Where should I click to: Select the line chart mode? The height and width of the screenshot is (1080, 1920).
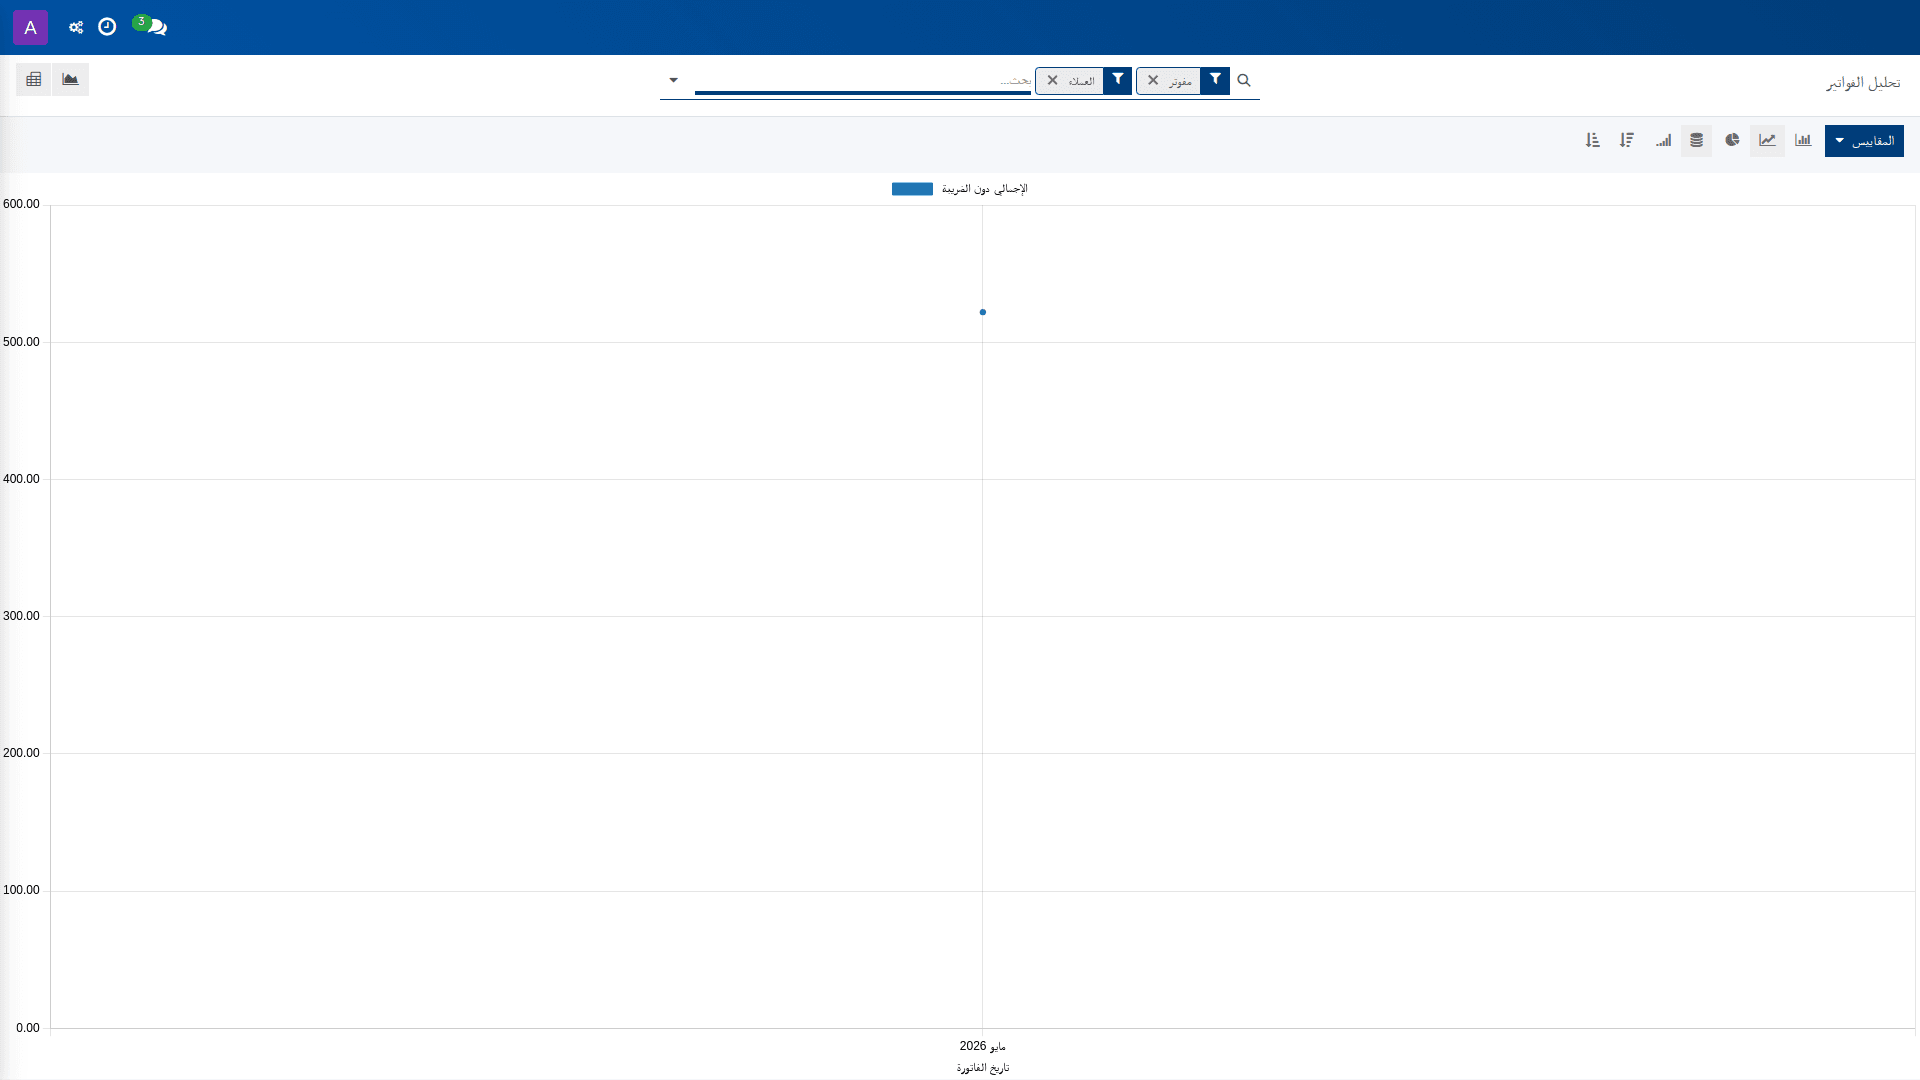pyautogui.click(x=1768, y=141)
